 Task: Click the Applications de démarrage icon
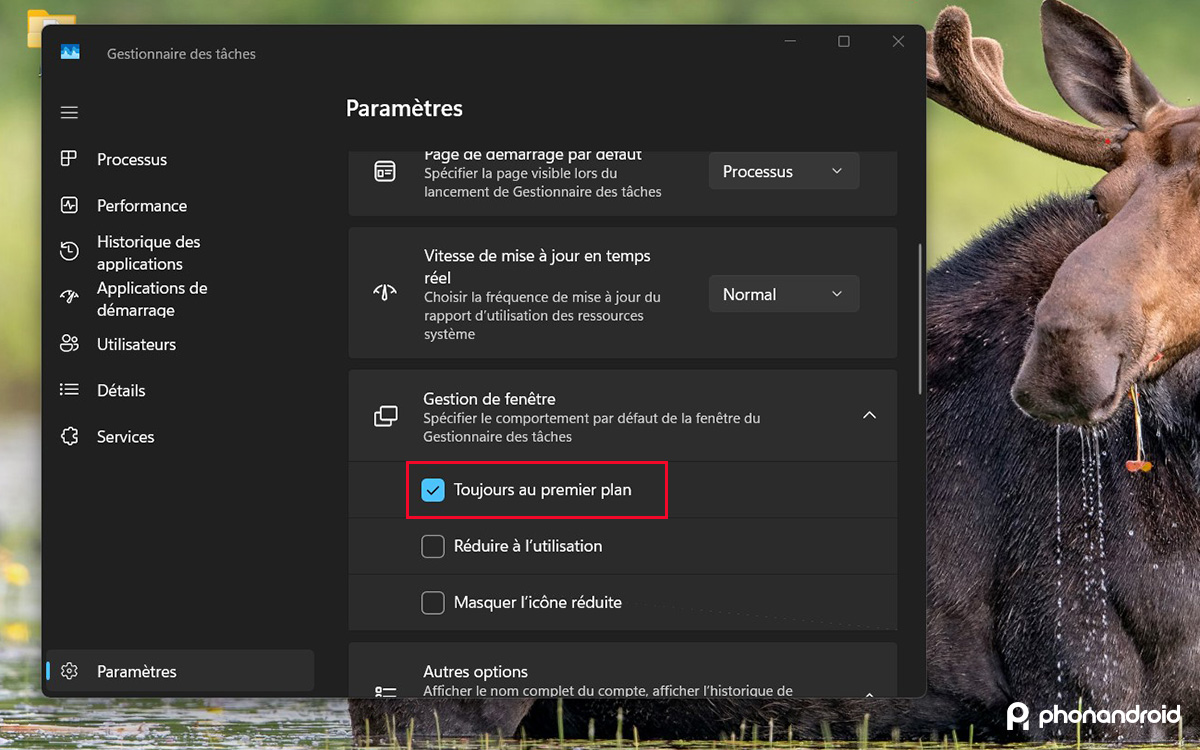(x=69, y=297)
